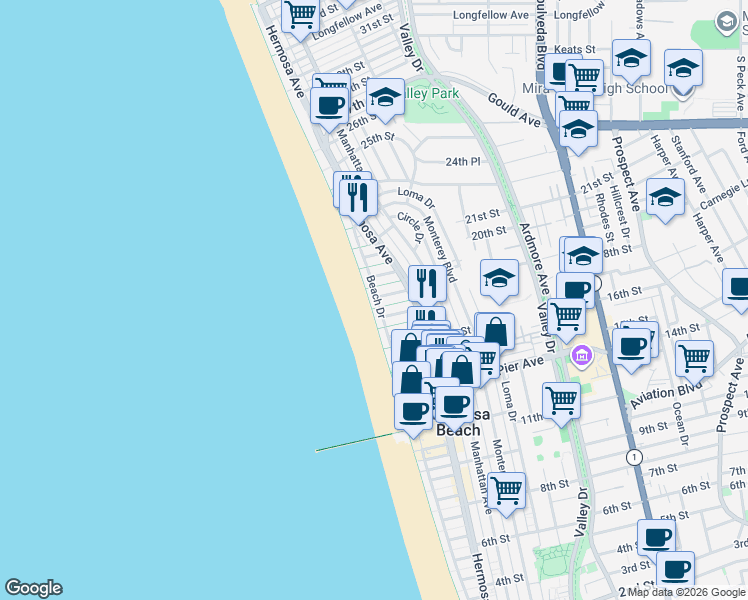Click the graduation cap marker beside Valley Park
The image size is (748, 600).
point(385,99)
